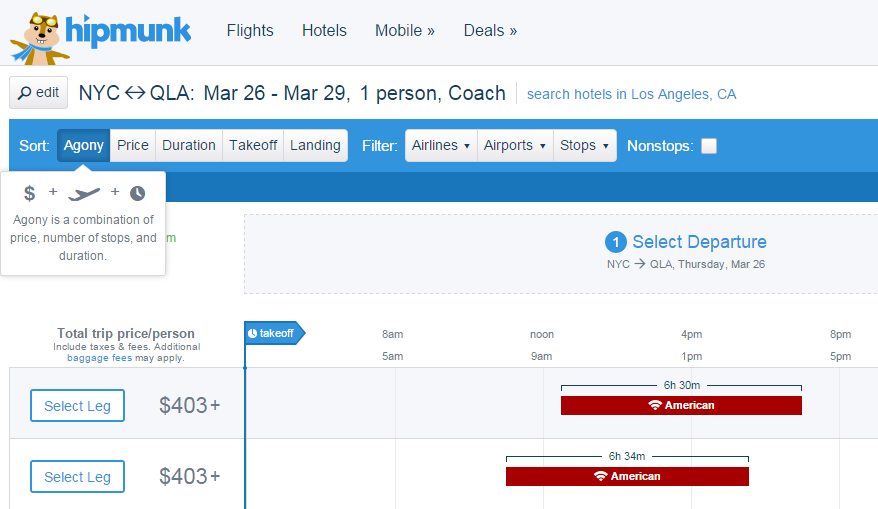
Task: Click the Hipmunk chipmunk mascot logo
Action: click(x=40, y=38)
